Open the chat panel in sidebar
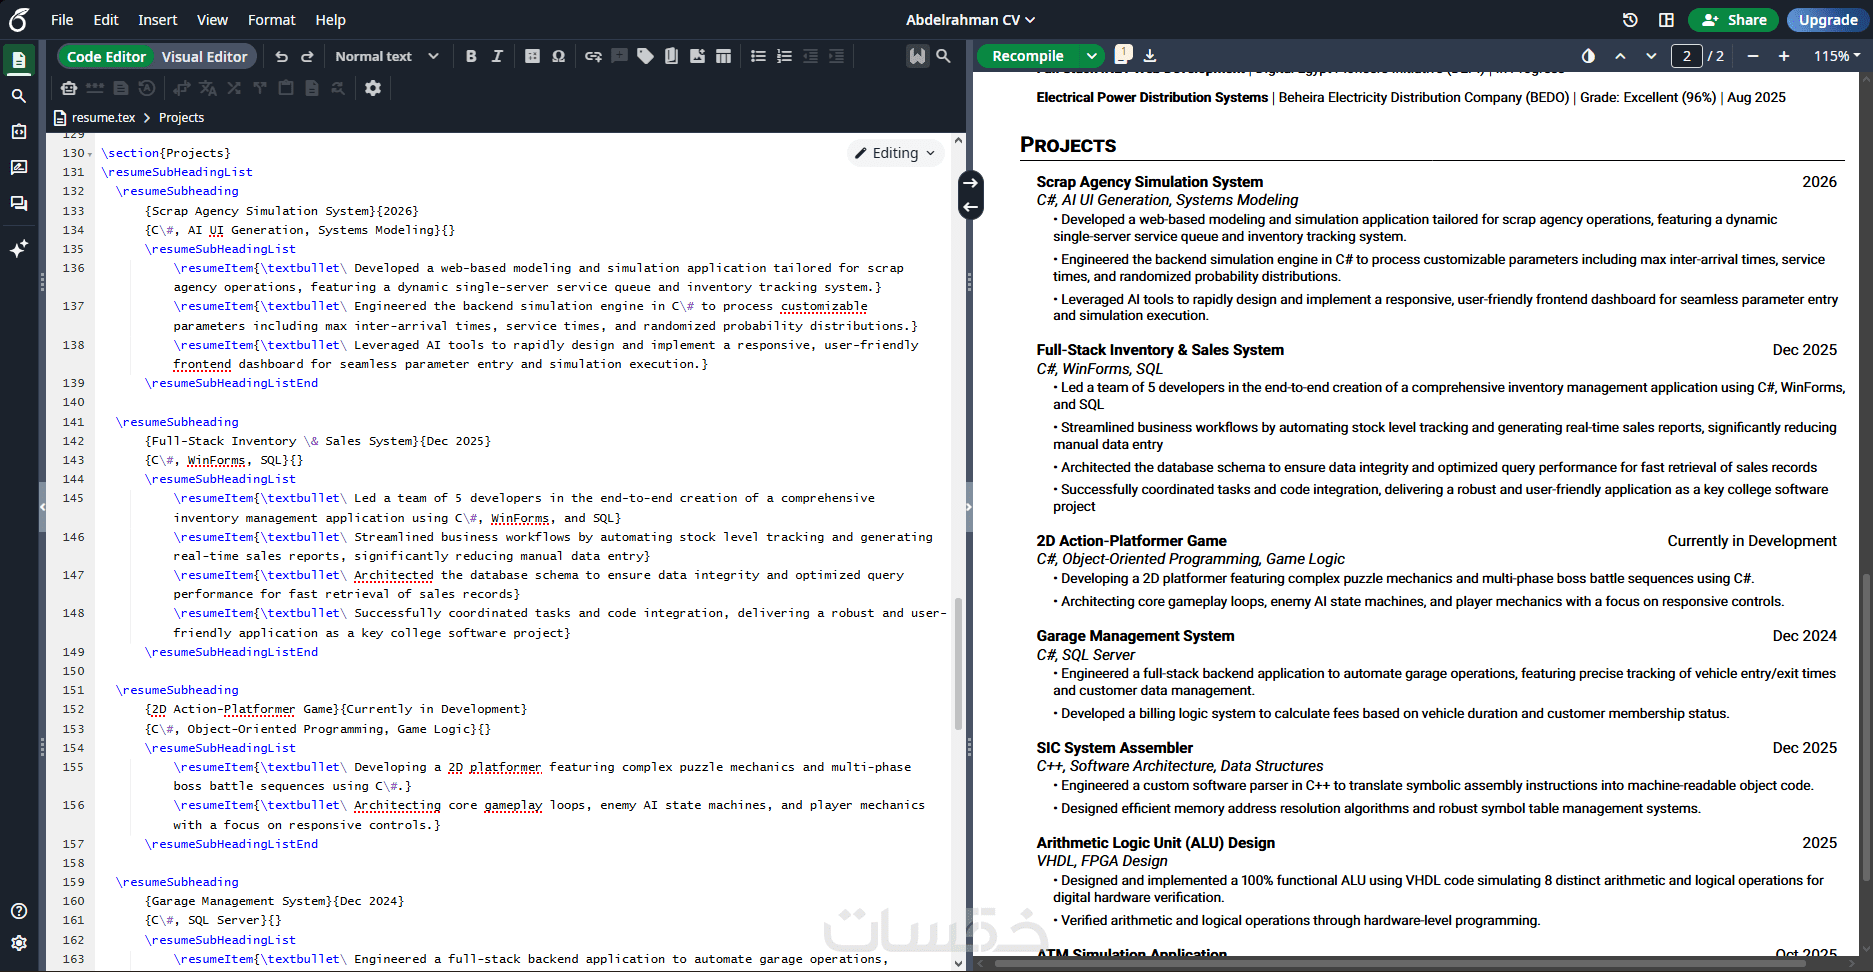 [x=19, y=203]
